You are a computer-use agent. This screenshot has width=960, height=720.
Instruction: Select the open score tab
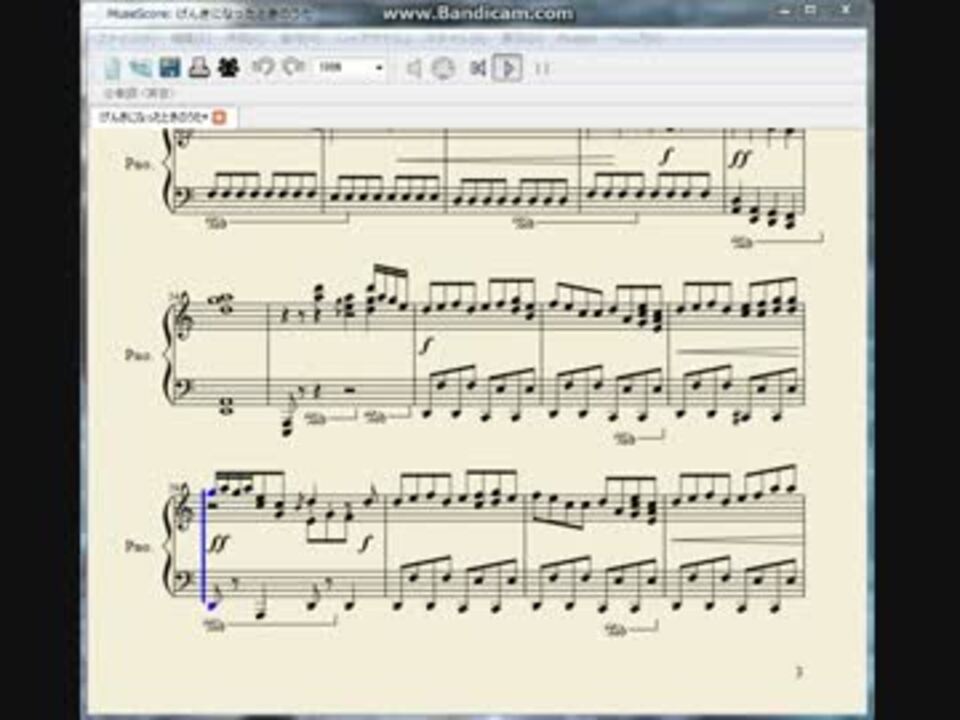163,117
